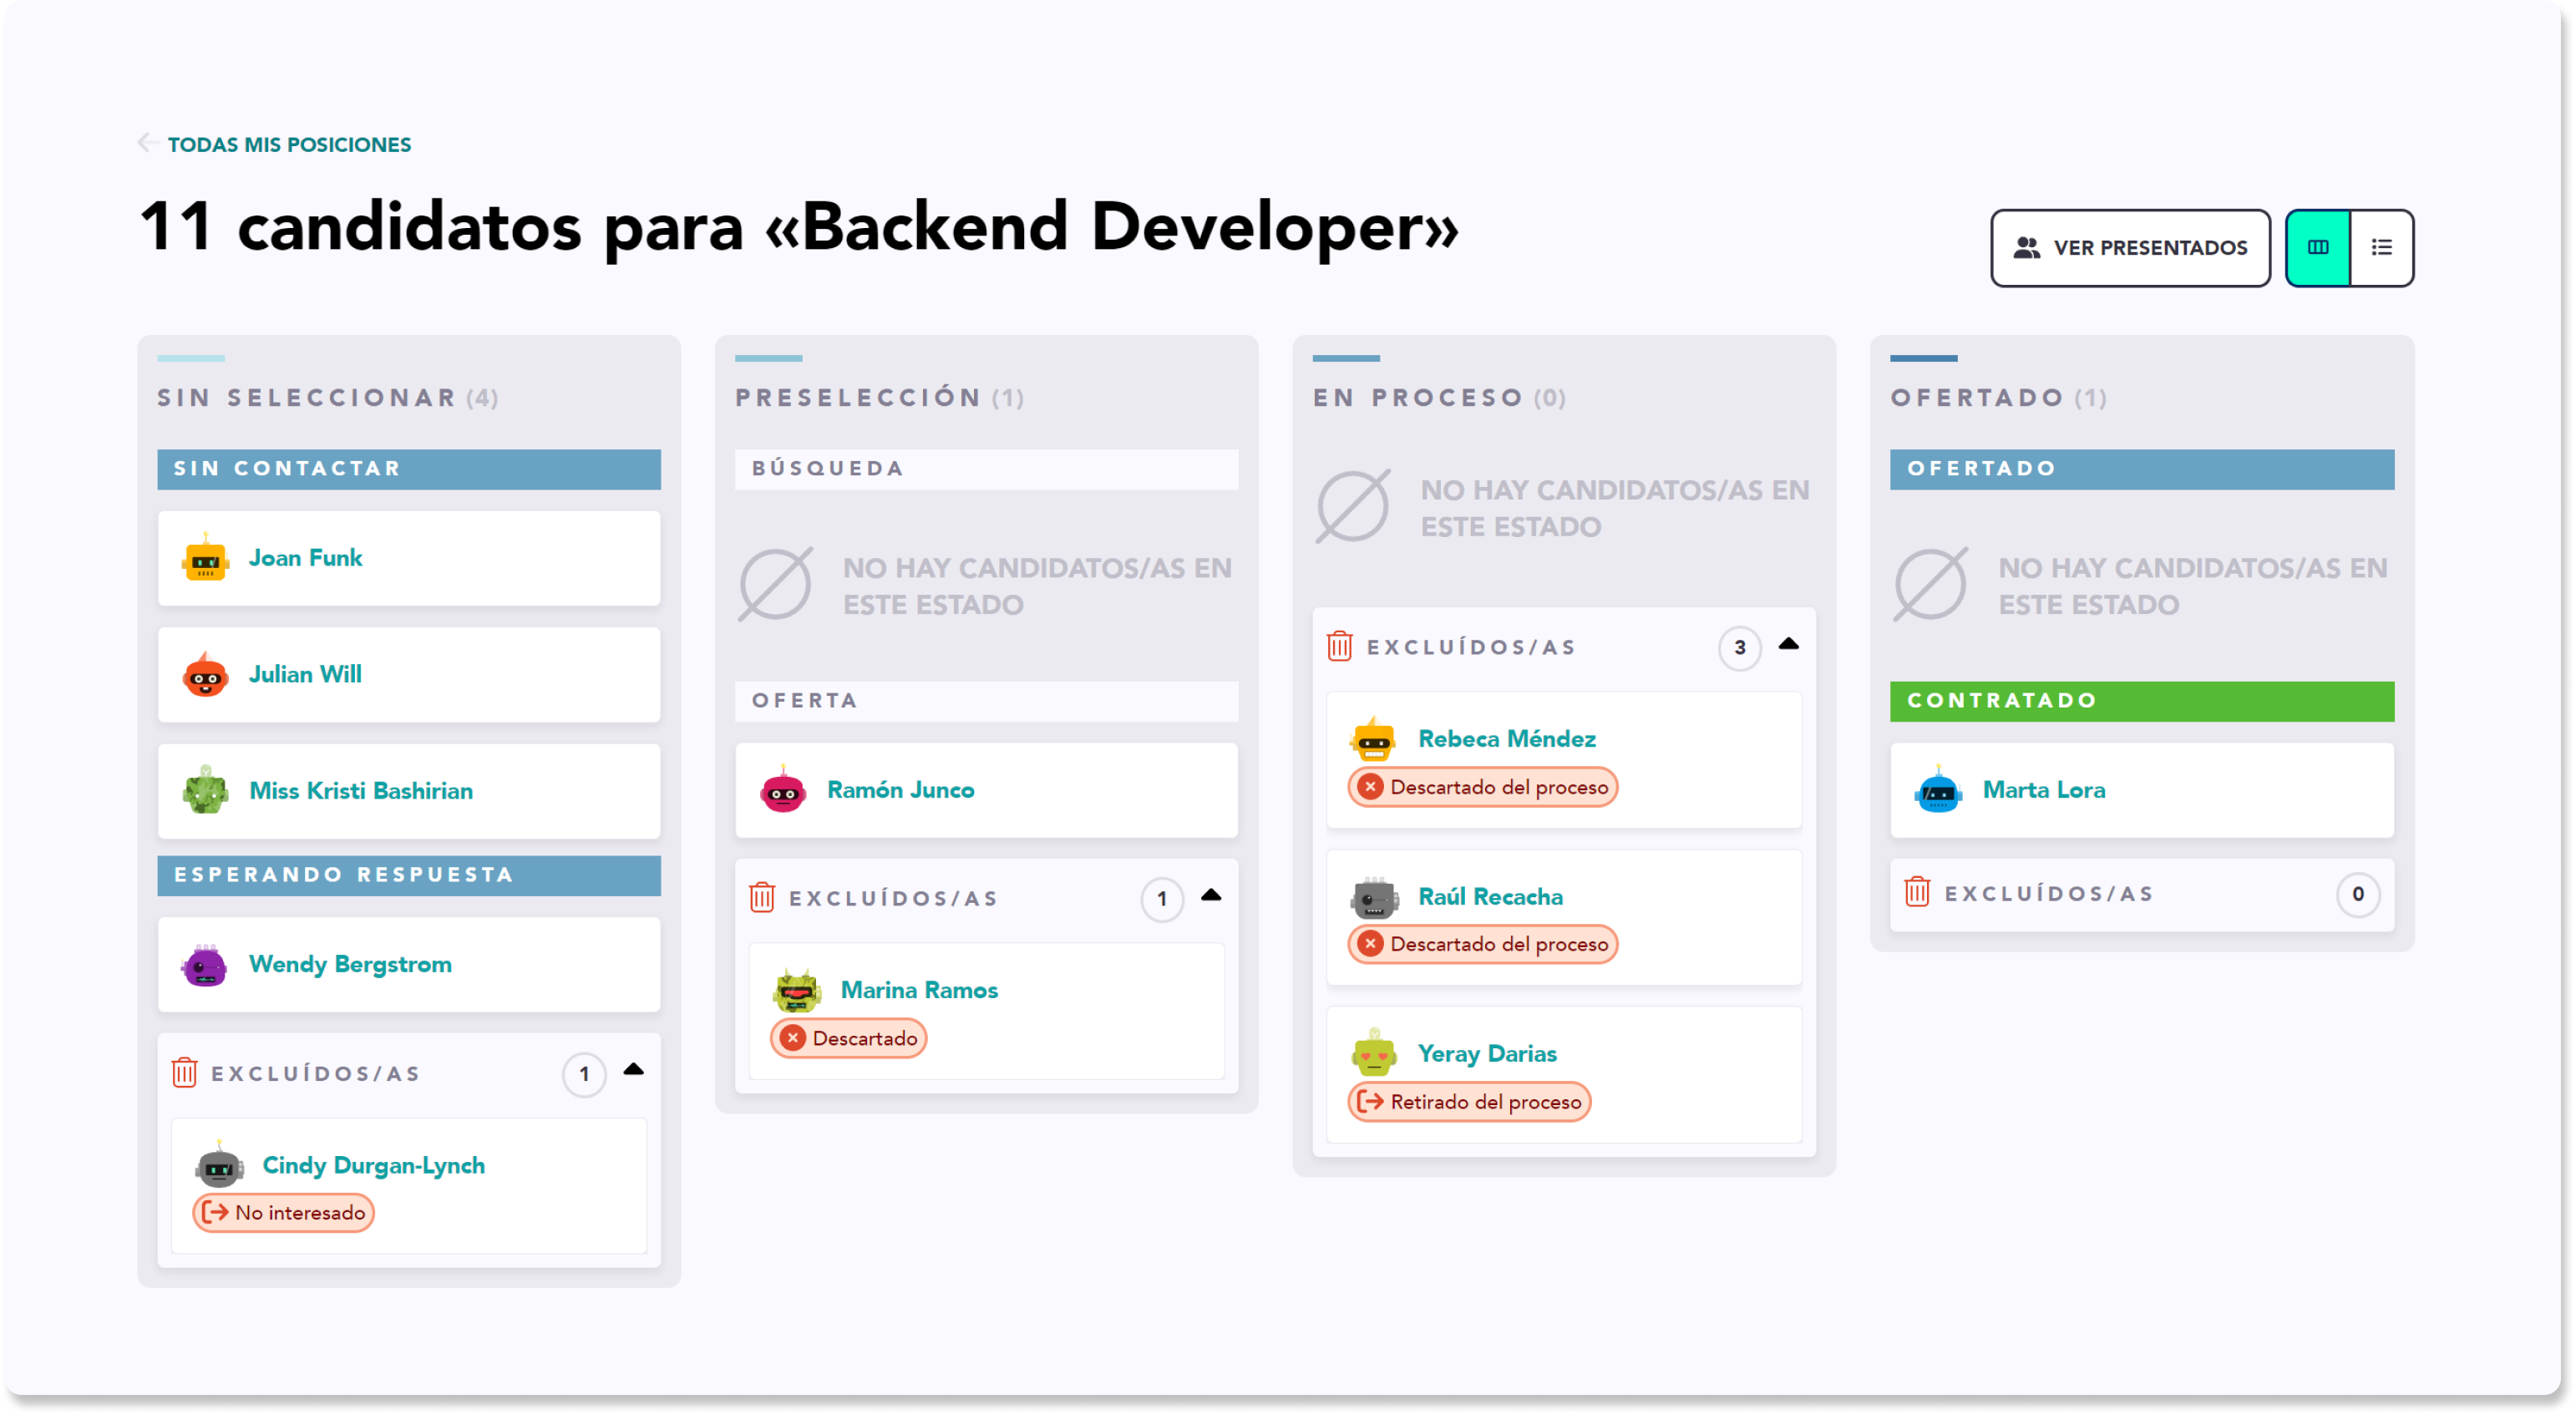Select the Sin contactar status header
The width and height of the screenshot is (2576, 1415).
coord(408,469)
